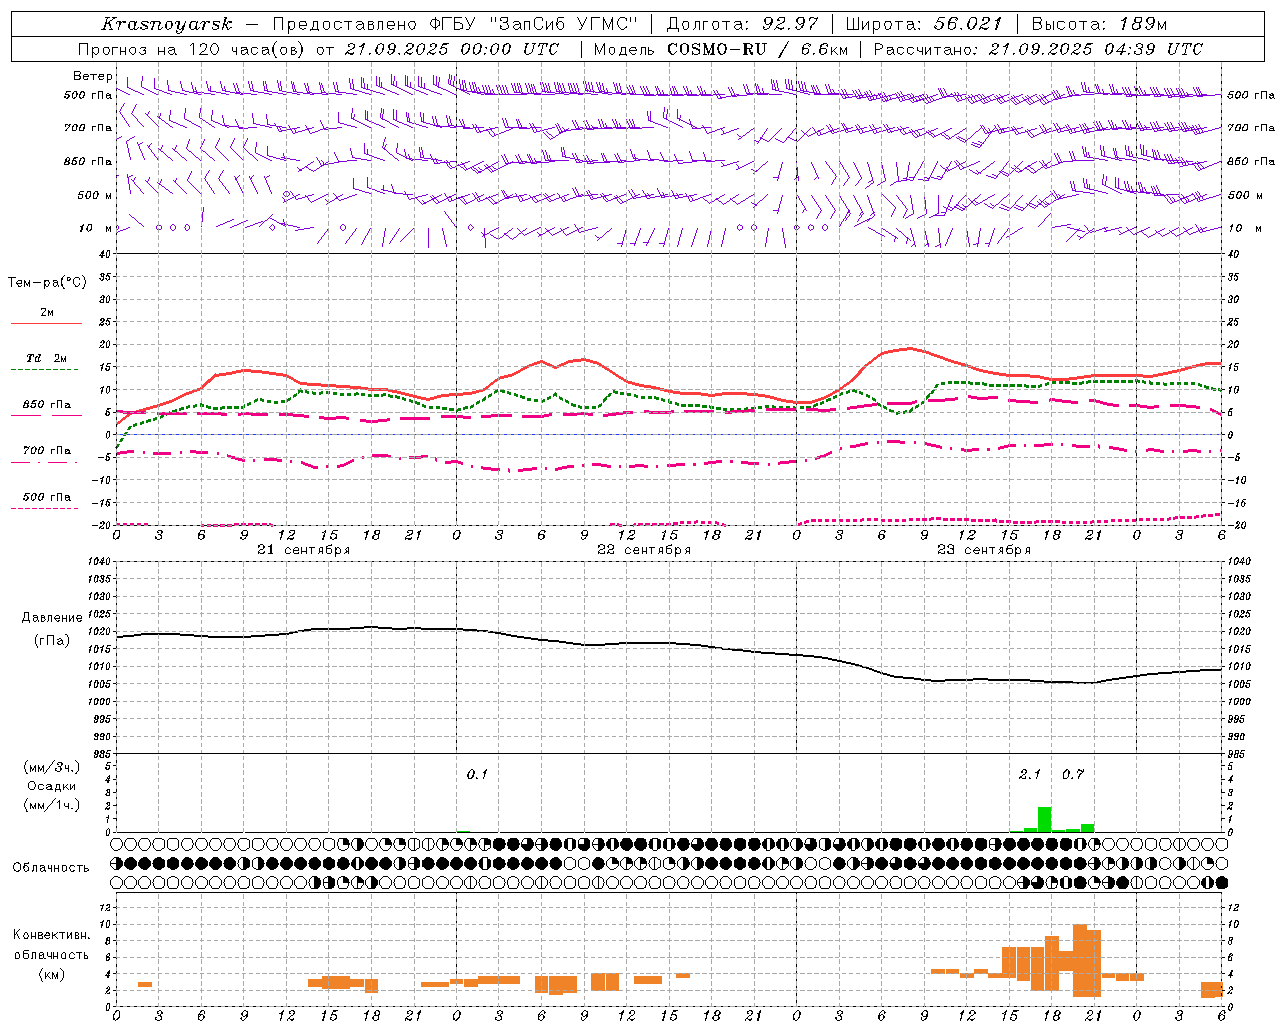Viewport: 1280px width, 1024px height.
Task: Click the 'Ветер' wind panel label
Action: pos(92,76)
